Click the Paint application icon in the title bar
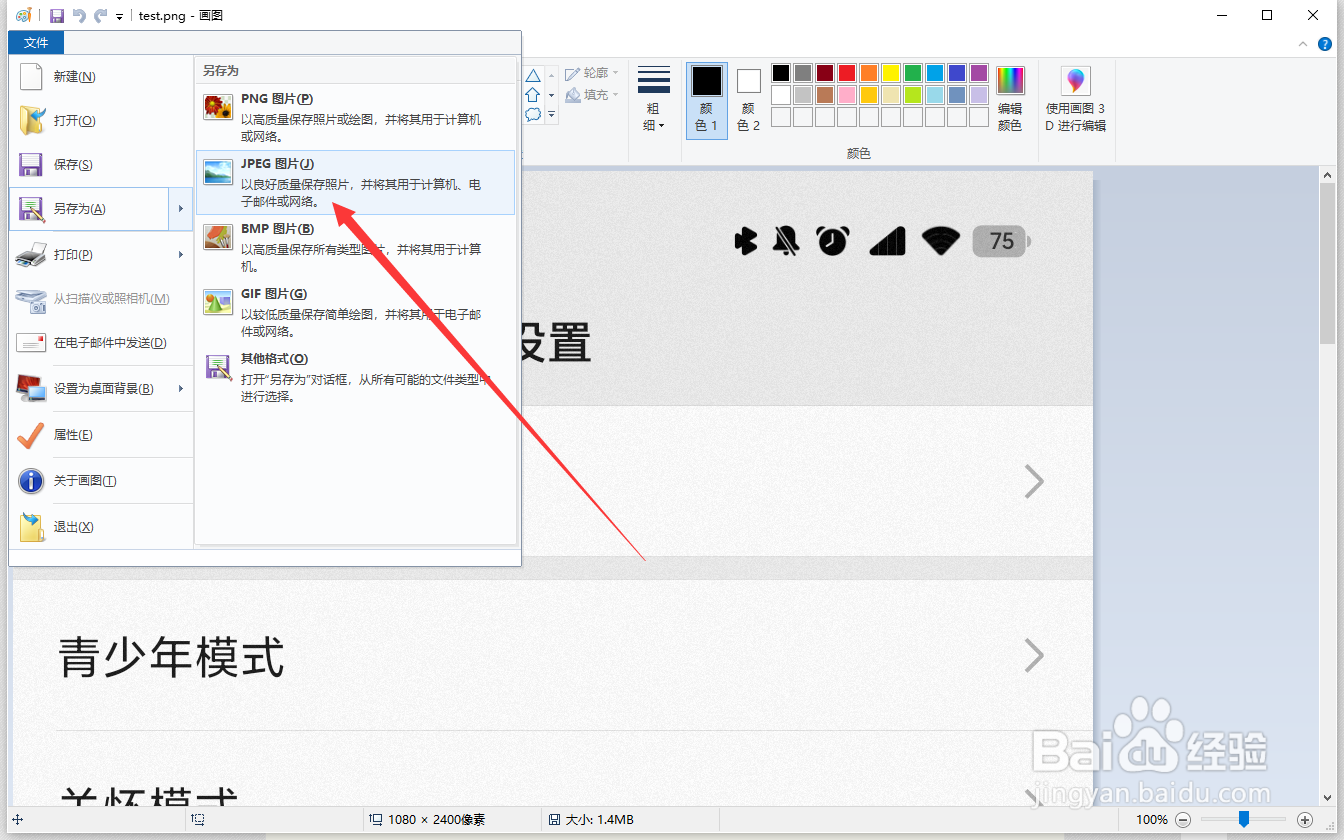 tap(22, 15)
